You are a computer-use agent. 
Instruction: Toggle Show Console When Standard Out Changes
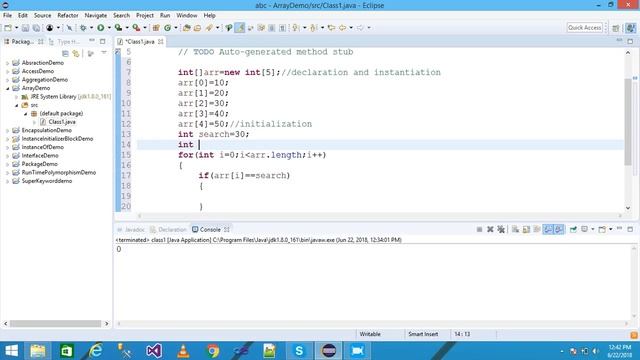coord(548,229)
